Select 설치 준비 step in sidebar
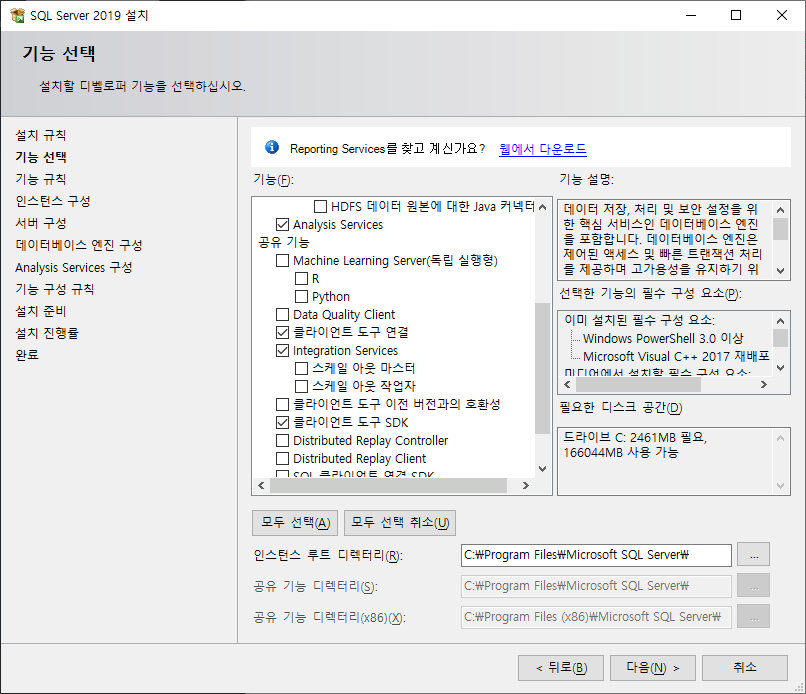Screen dimensions: 806x694 click(41, 311)
